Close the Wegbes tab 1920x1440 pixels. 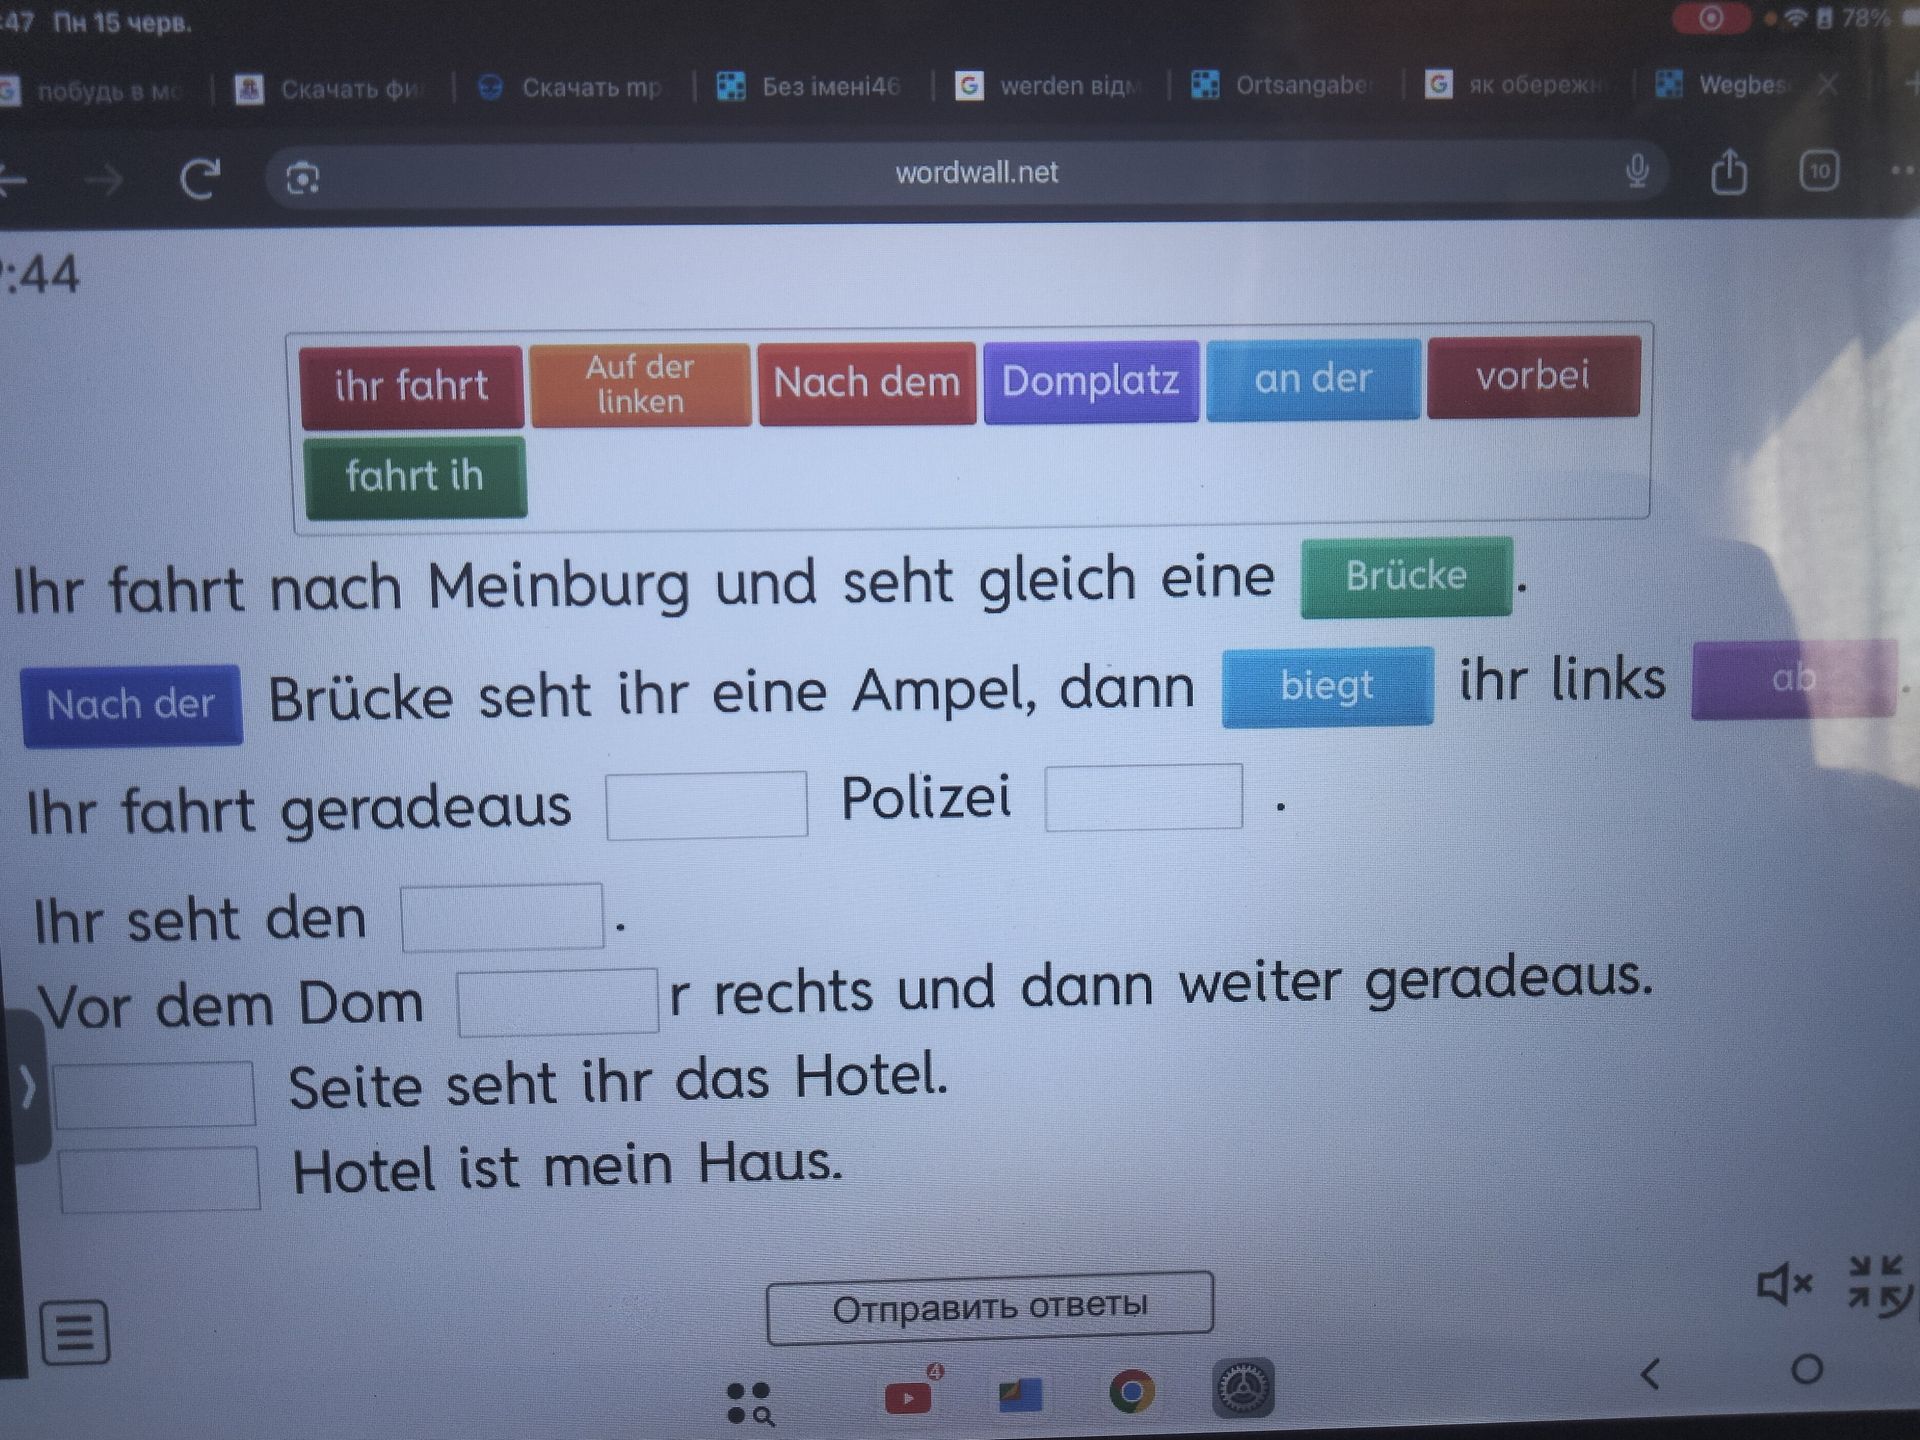tap(1828, 85)
